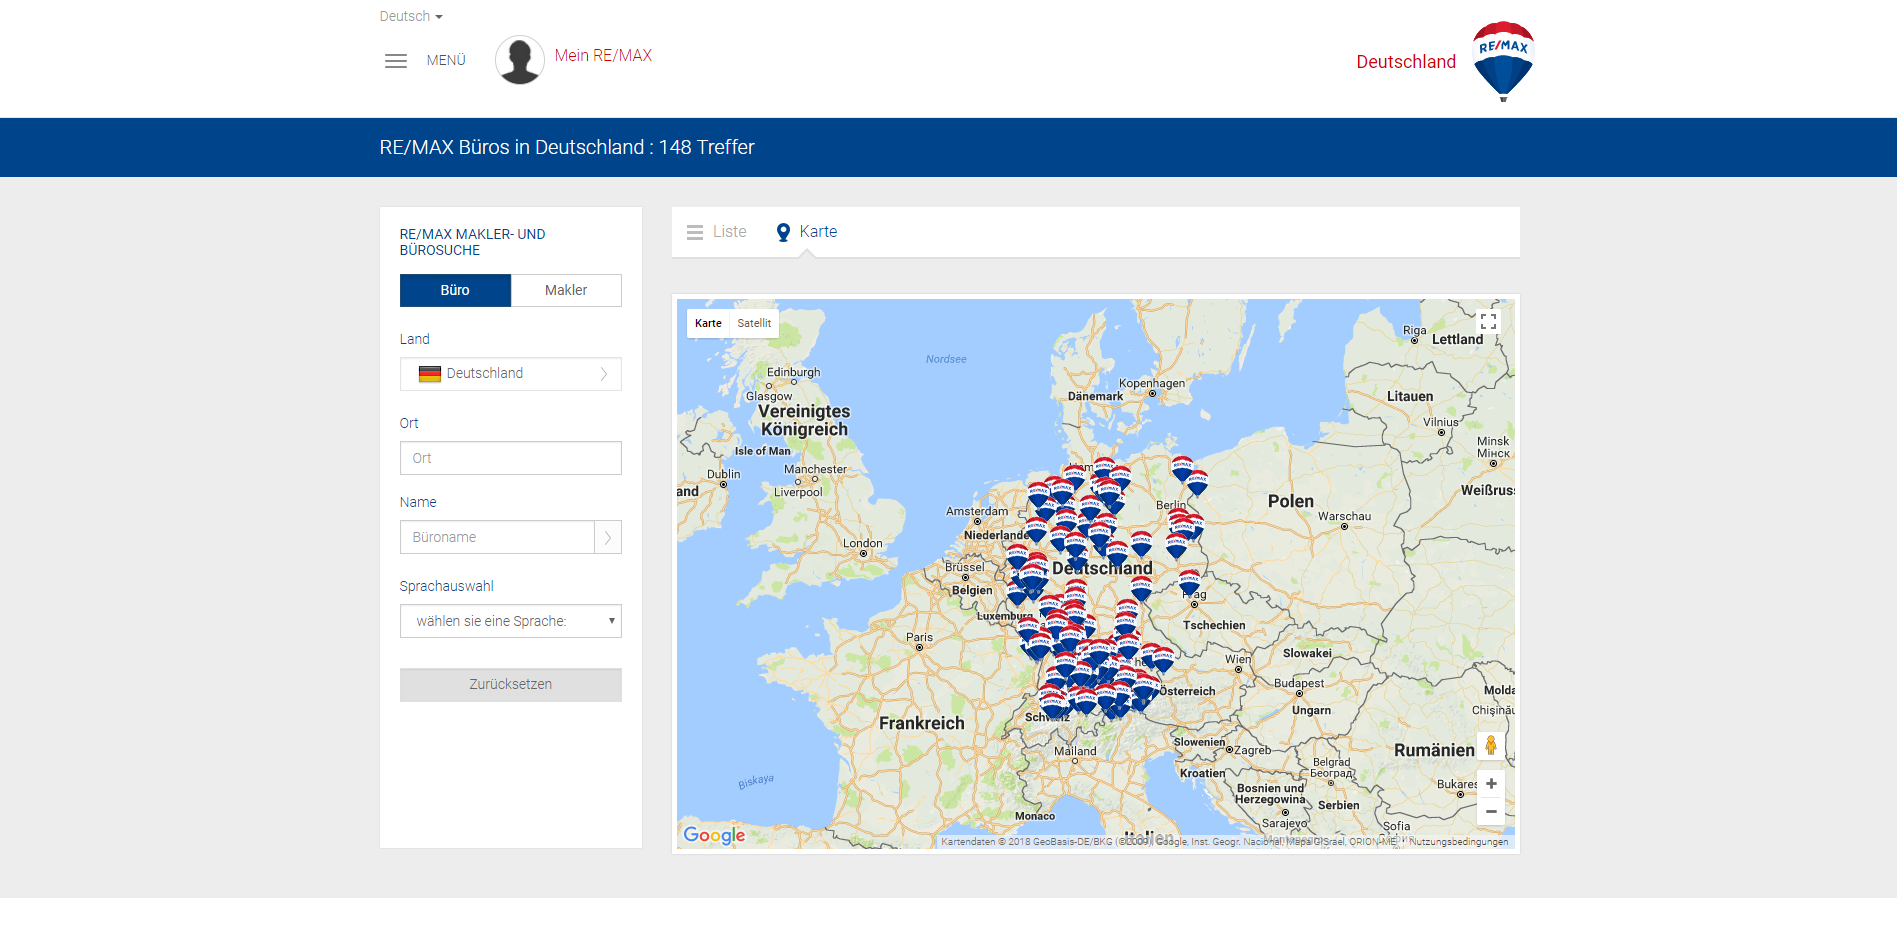Open the Mein RE/MAX link
This screenshot has width=1897, height=946.
[603, 55]
